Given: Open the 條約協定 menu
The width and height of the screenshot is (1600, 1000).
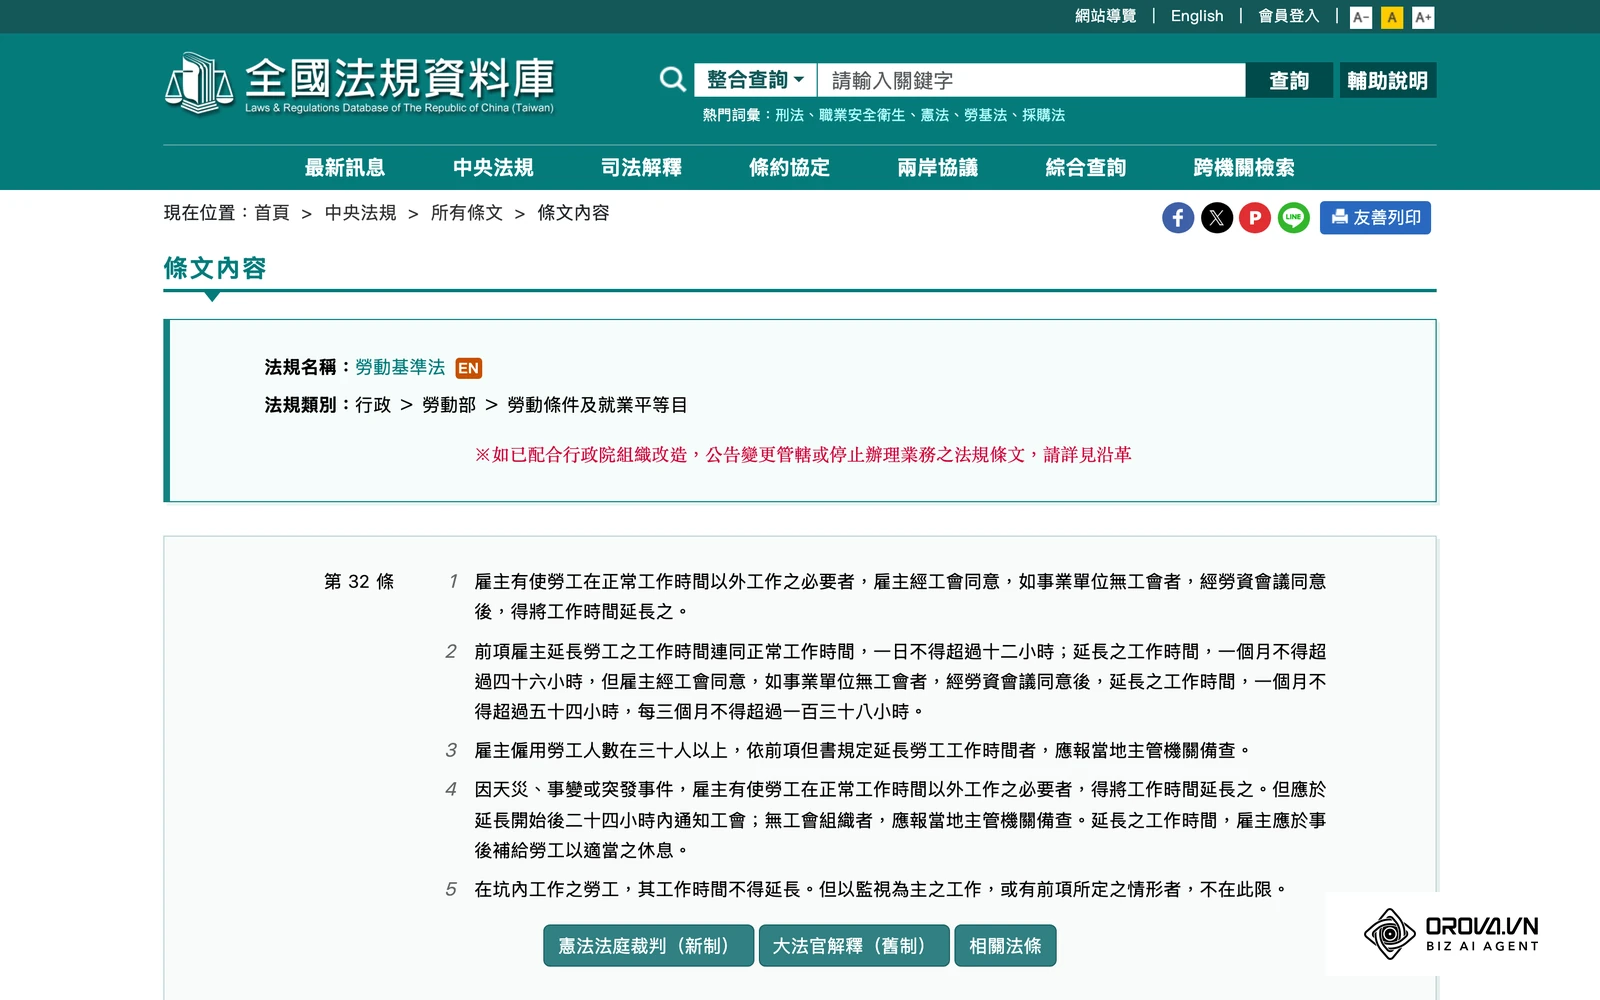Looking at the screenshot, I should [x=789, y=167].
